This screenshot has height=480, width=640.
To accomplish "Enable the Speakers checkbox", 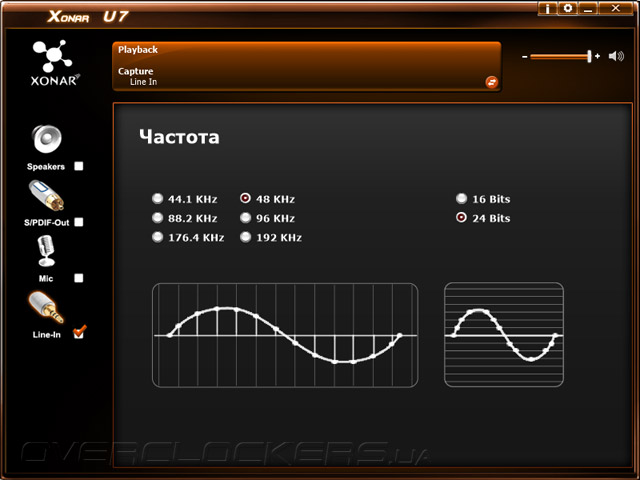I will pos(79,166).
